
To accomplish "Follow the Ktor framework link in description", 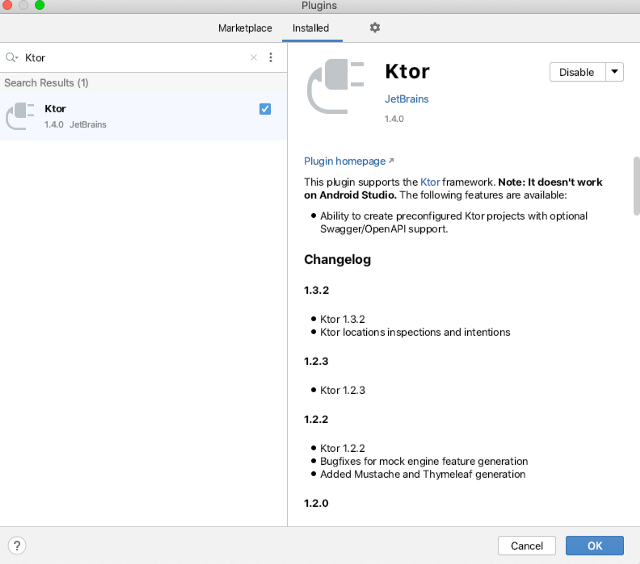I will (430, 182).
